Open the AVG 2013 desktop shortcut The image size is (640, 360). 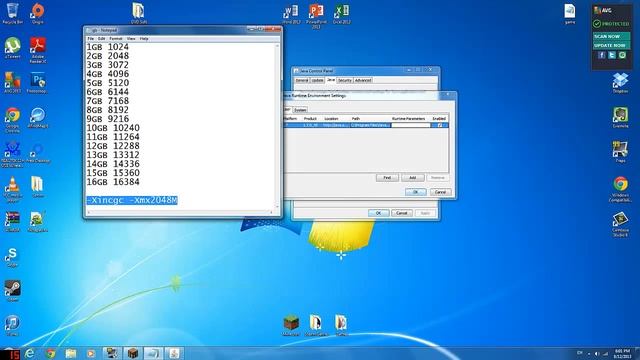(x=13, y=83)
